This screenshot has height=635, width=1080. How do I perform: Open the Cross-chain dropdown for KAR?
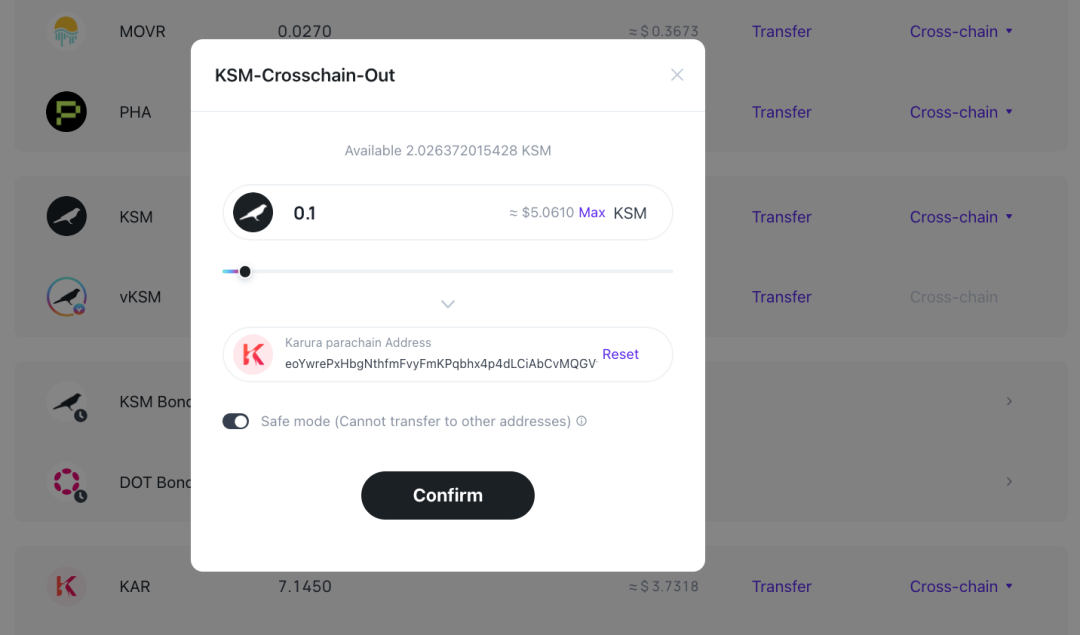click(961, 586)
